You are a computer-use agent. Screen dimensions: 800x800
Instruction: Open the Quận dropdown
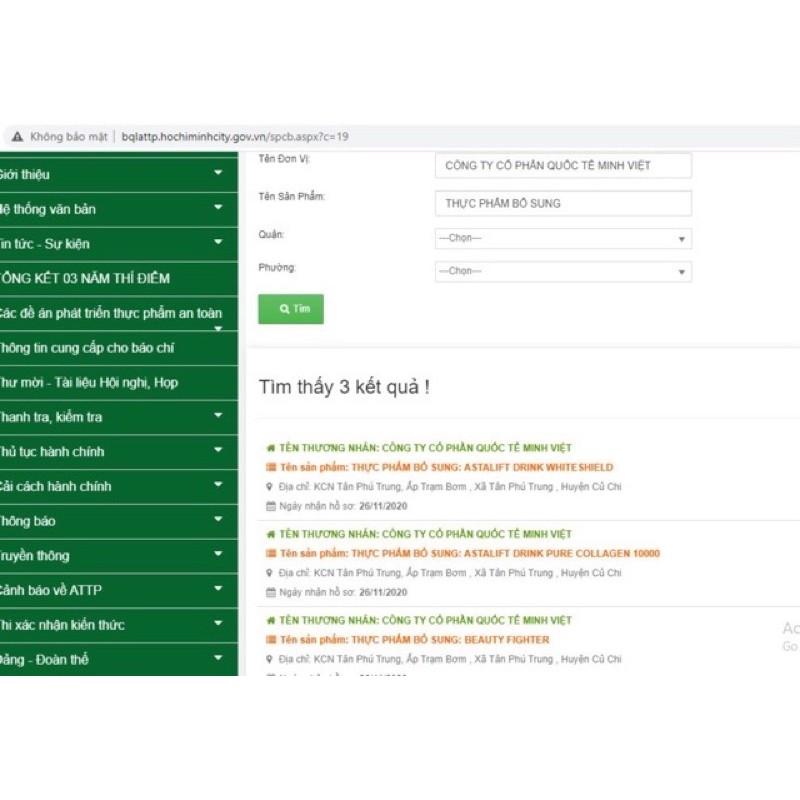pos(563,238)
